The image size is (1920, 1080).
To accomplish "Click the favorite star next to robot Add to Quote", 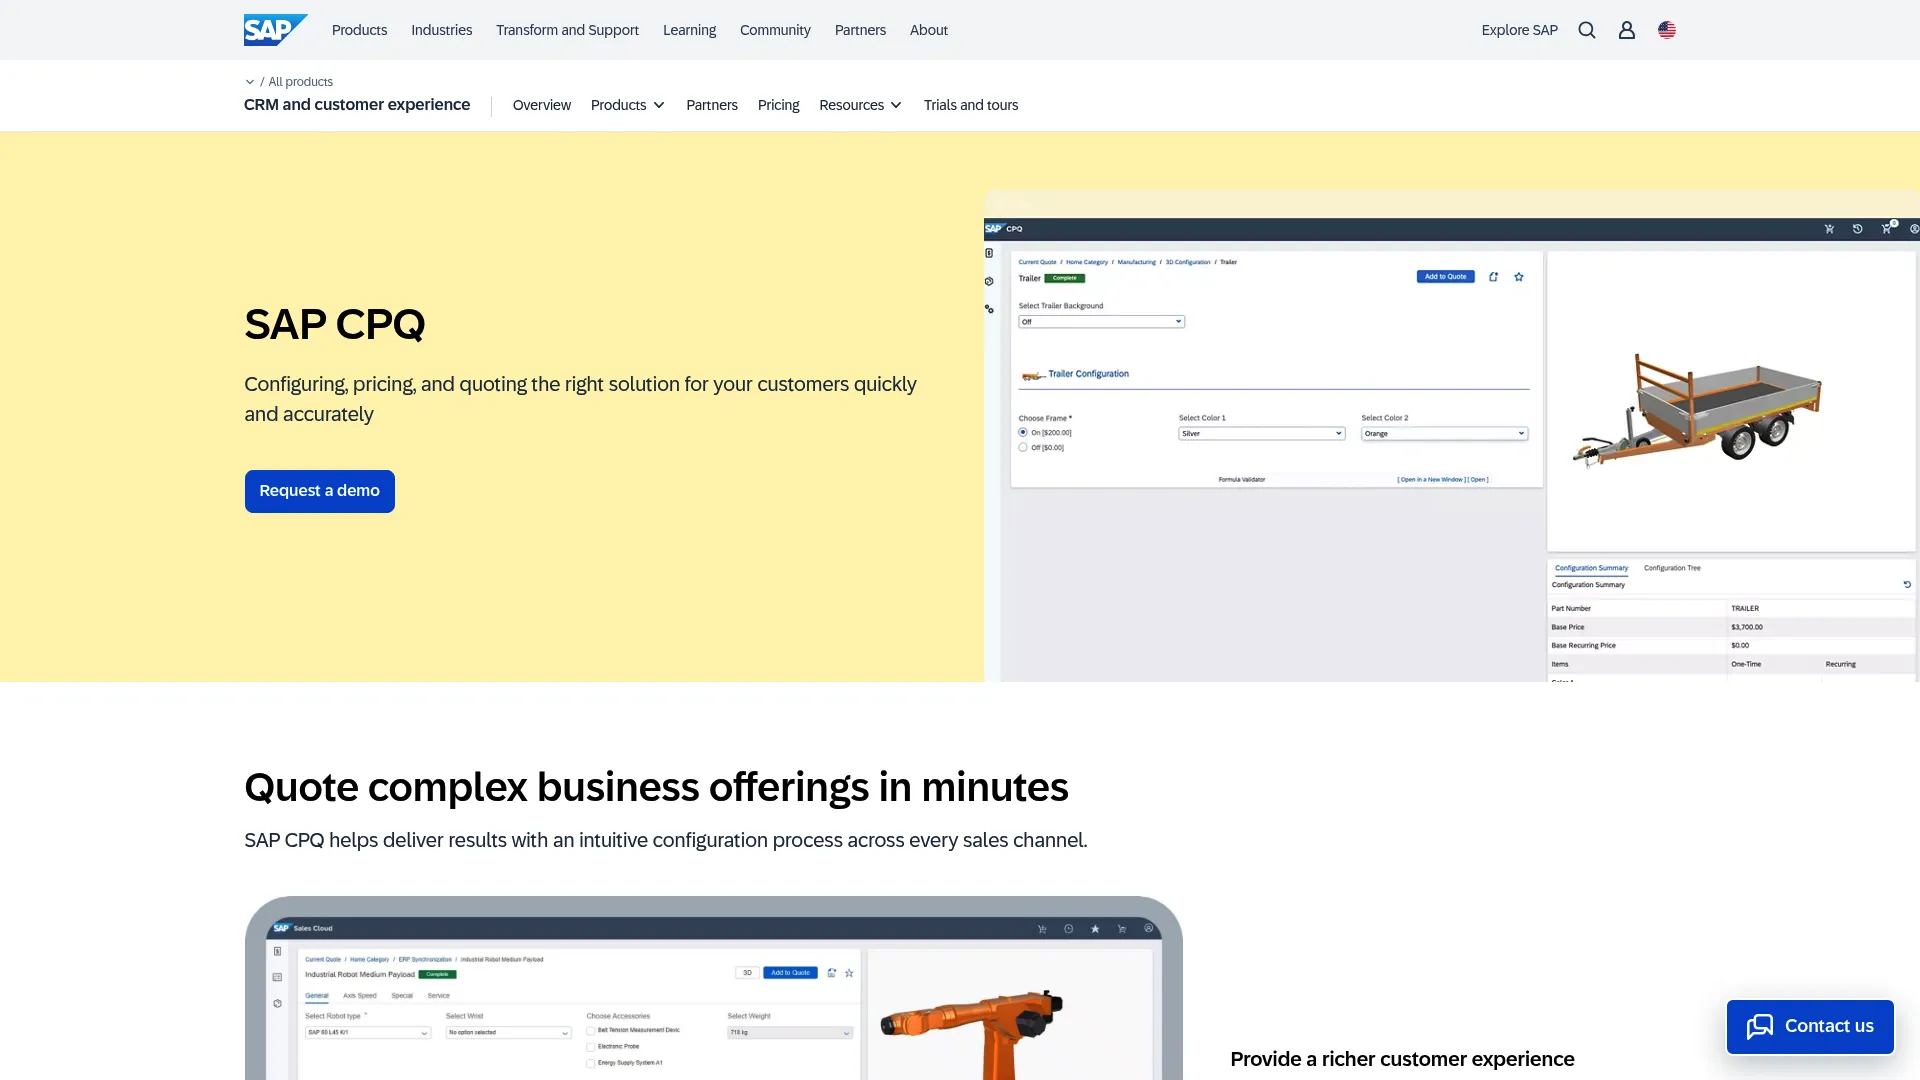I will pos(849,973).
